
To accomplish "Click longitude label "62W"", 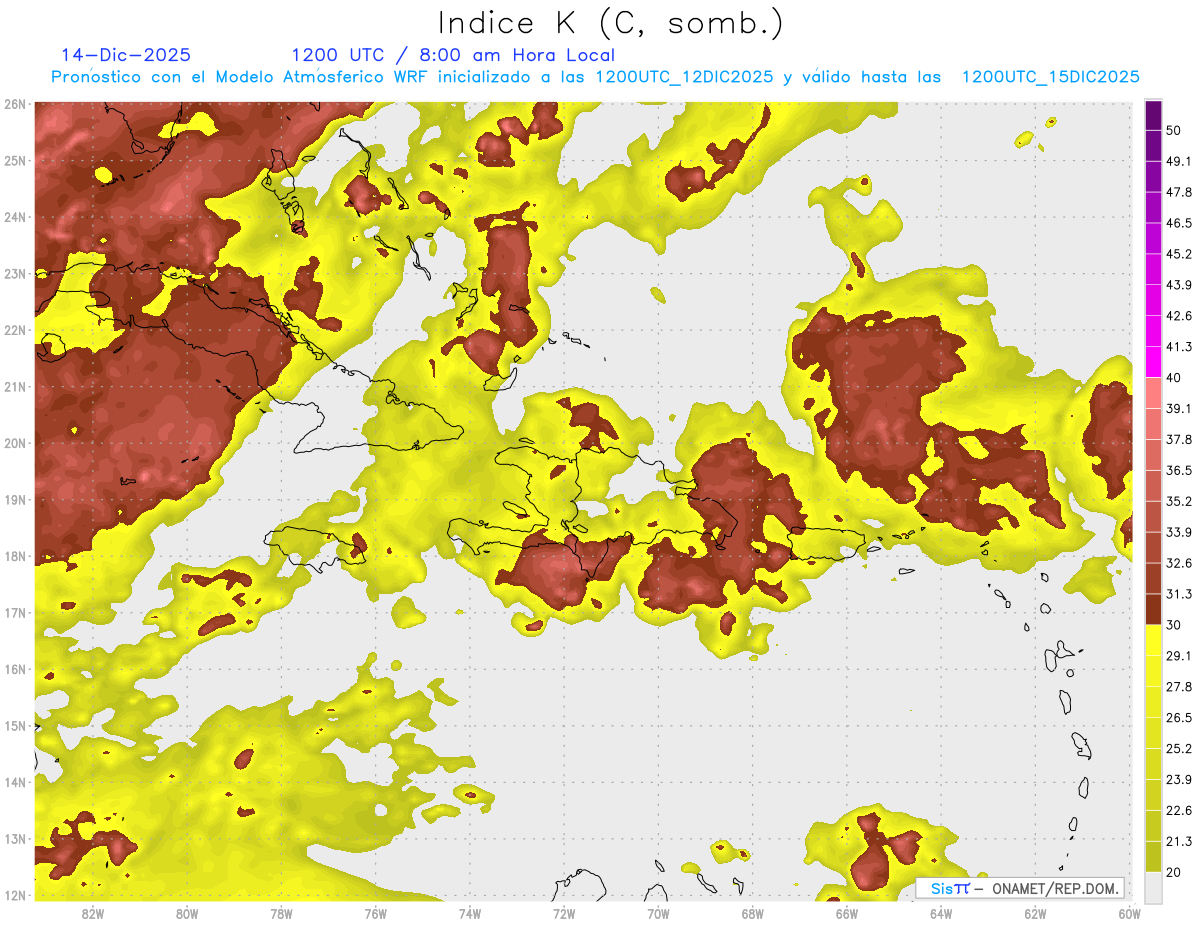I will (x=1035, y=913).
